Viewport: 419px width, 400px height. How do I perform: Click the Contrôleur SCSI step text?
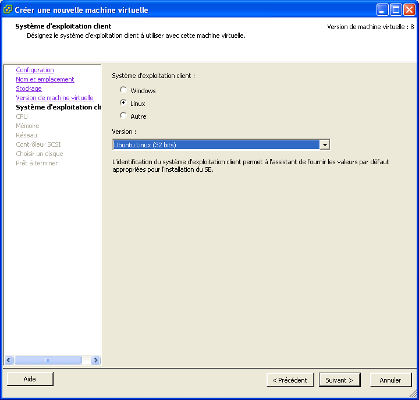pyautogui.click(x=38, y=145)
